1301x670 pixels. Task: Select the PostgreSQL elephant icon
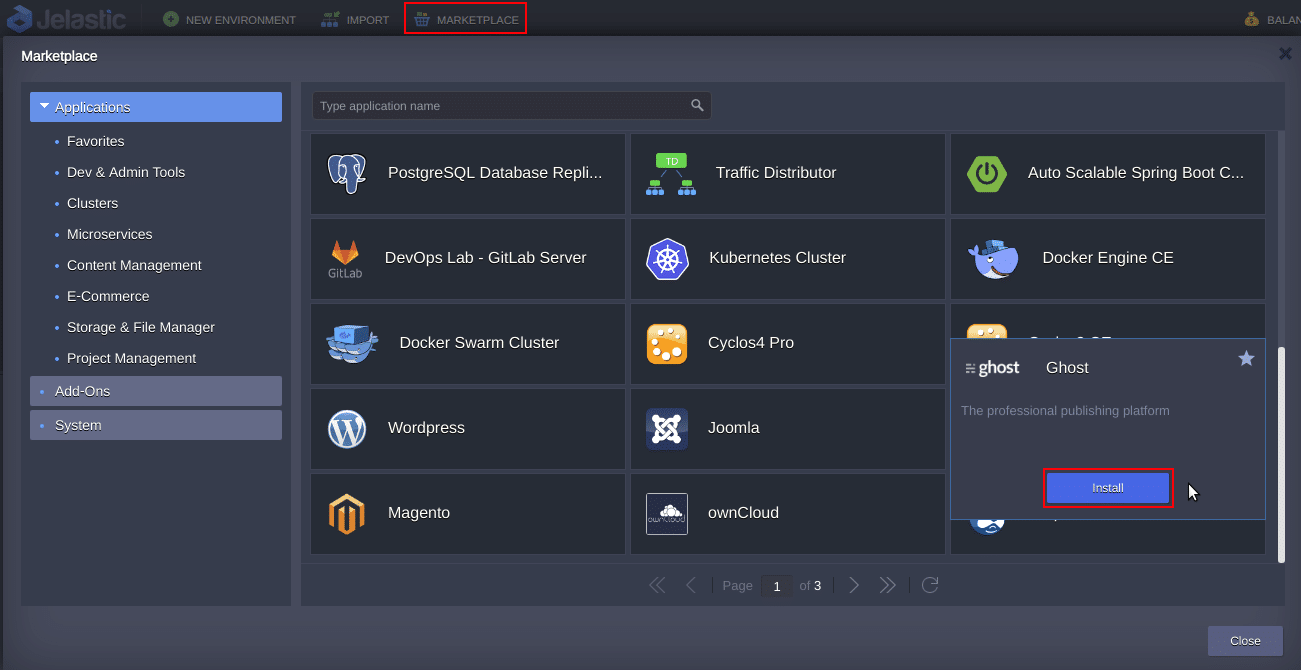347,174
